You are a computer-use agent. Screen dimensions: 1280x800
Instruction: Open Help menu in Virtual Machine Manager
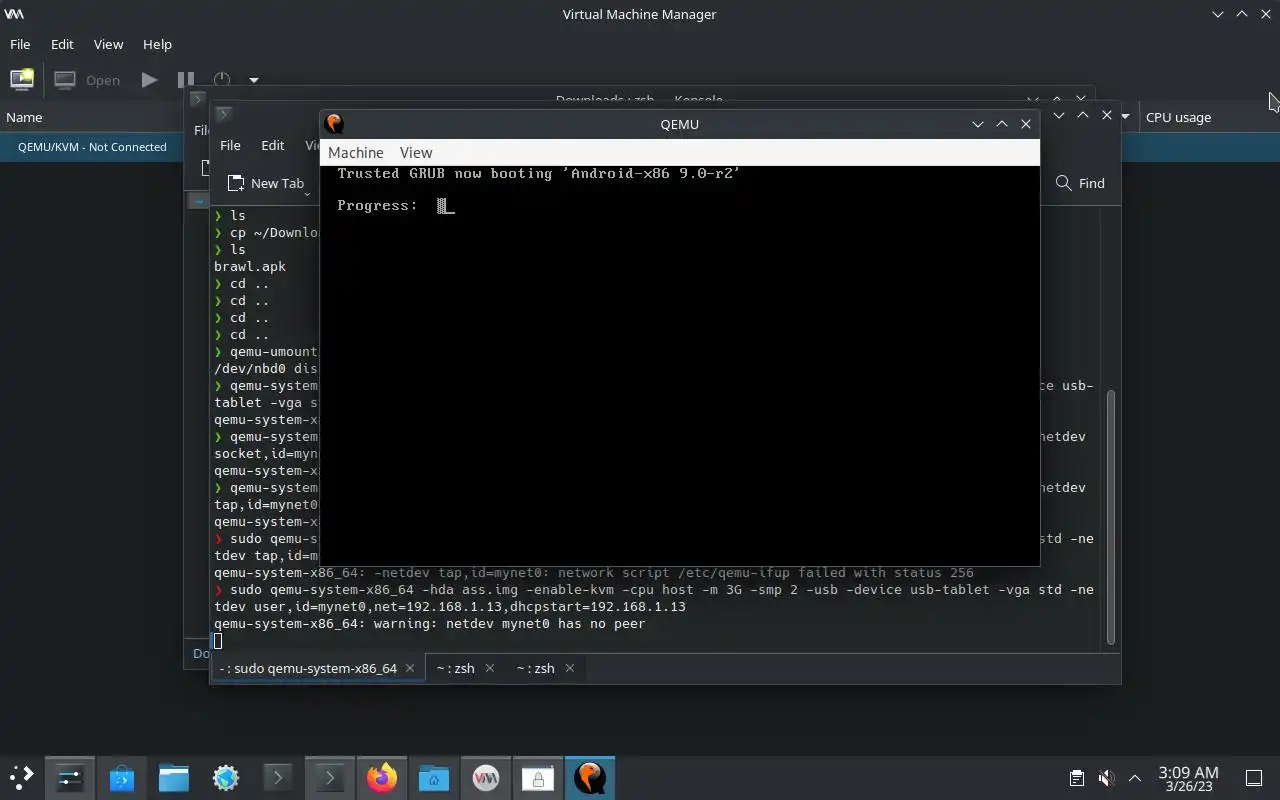(x=157, y=44)
